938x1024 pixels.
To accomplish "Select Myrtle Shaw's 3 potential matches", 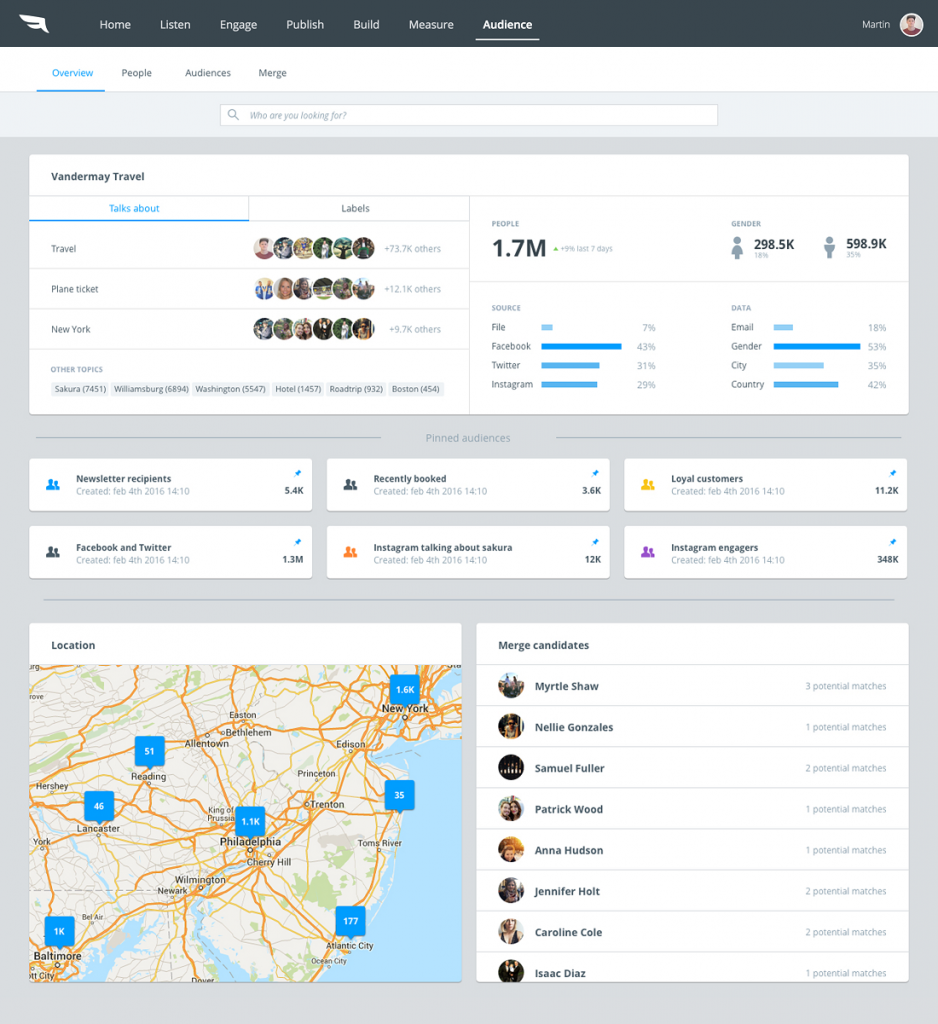I will click(x=847, y=686).
